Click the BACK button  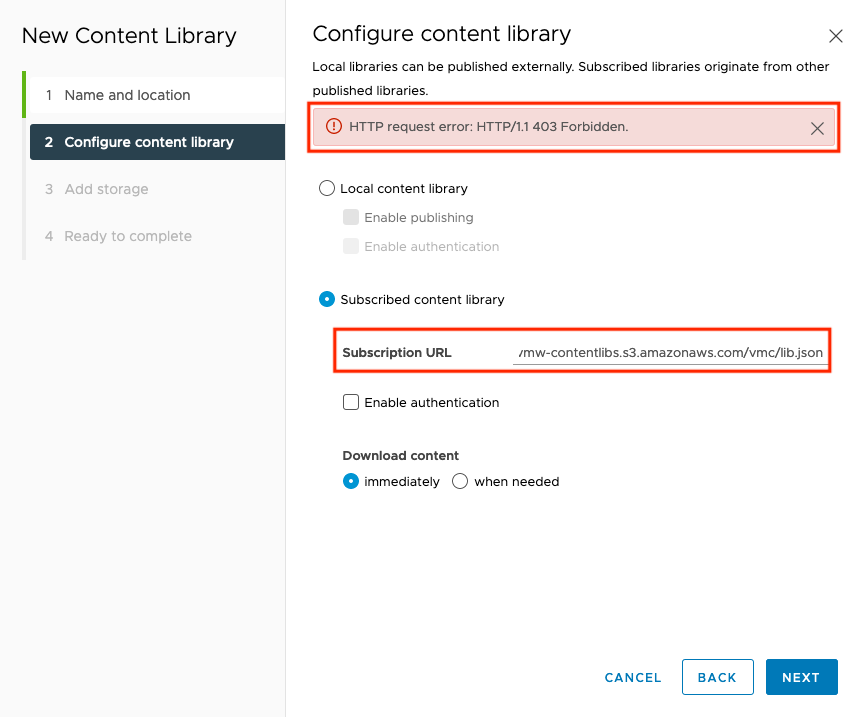click(717, 677)
